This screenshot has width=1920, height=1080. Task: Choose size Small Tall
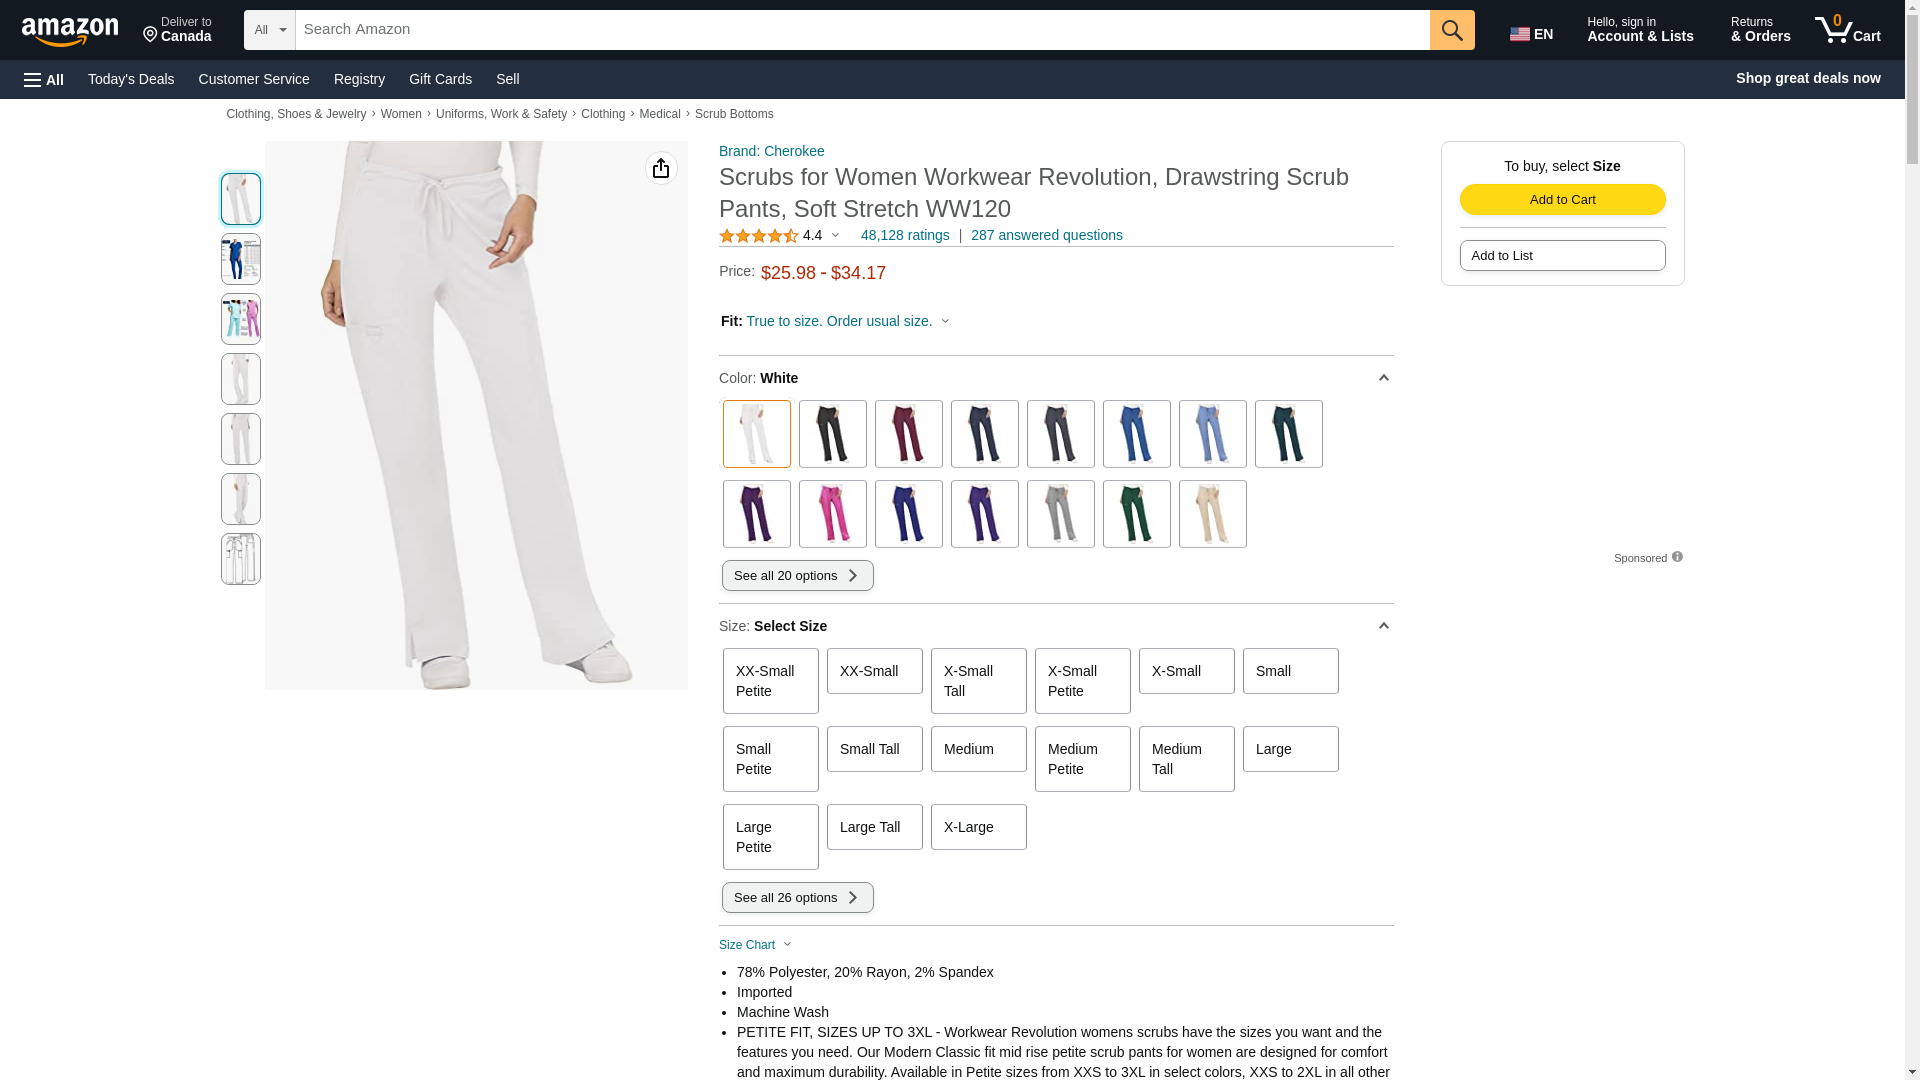click(874, 749)
